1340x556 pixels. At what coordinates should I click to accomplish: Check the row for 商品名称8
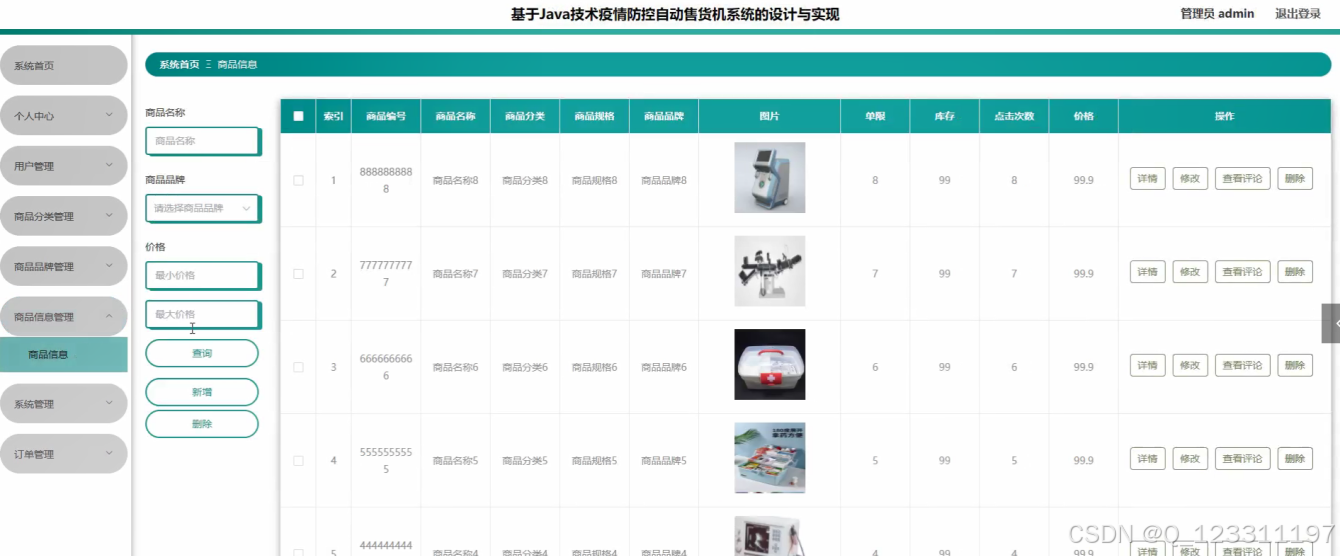(298, 180)
